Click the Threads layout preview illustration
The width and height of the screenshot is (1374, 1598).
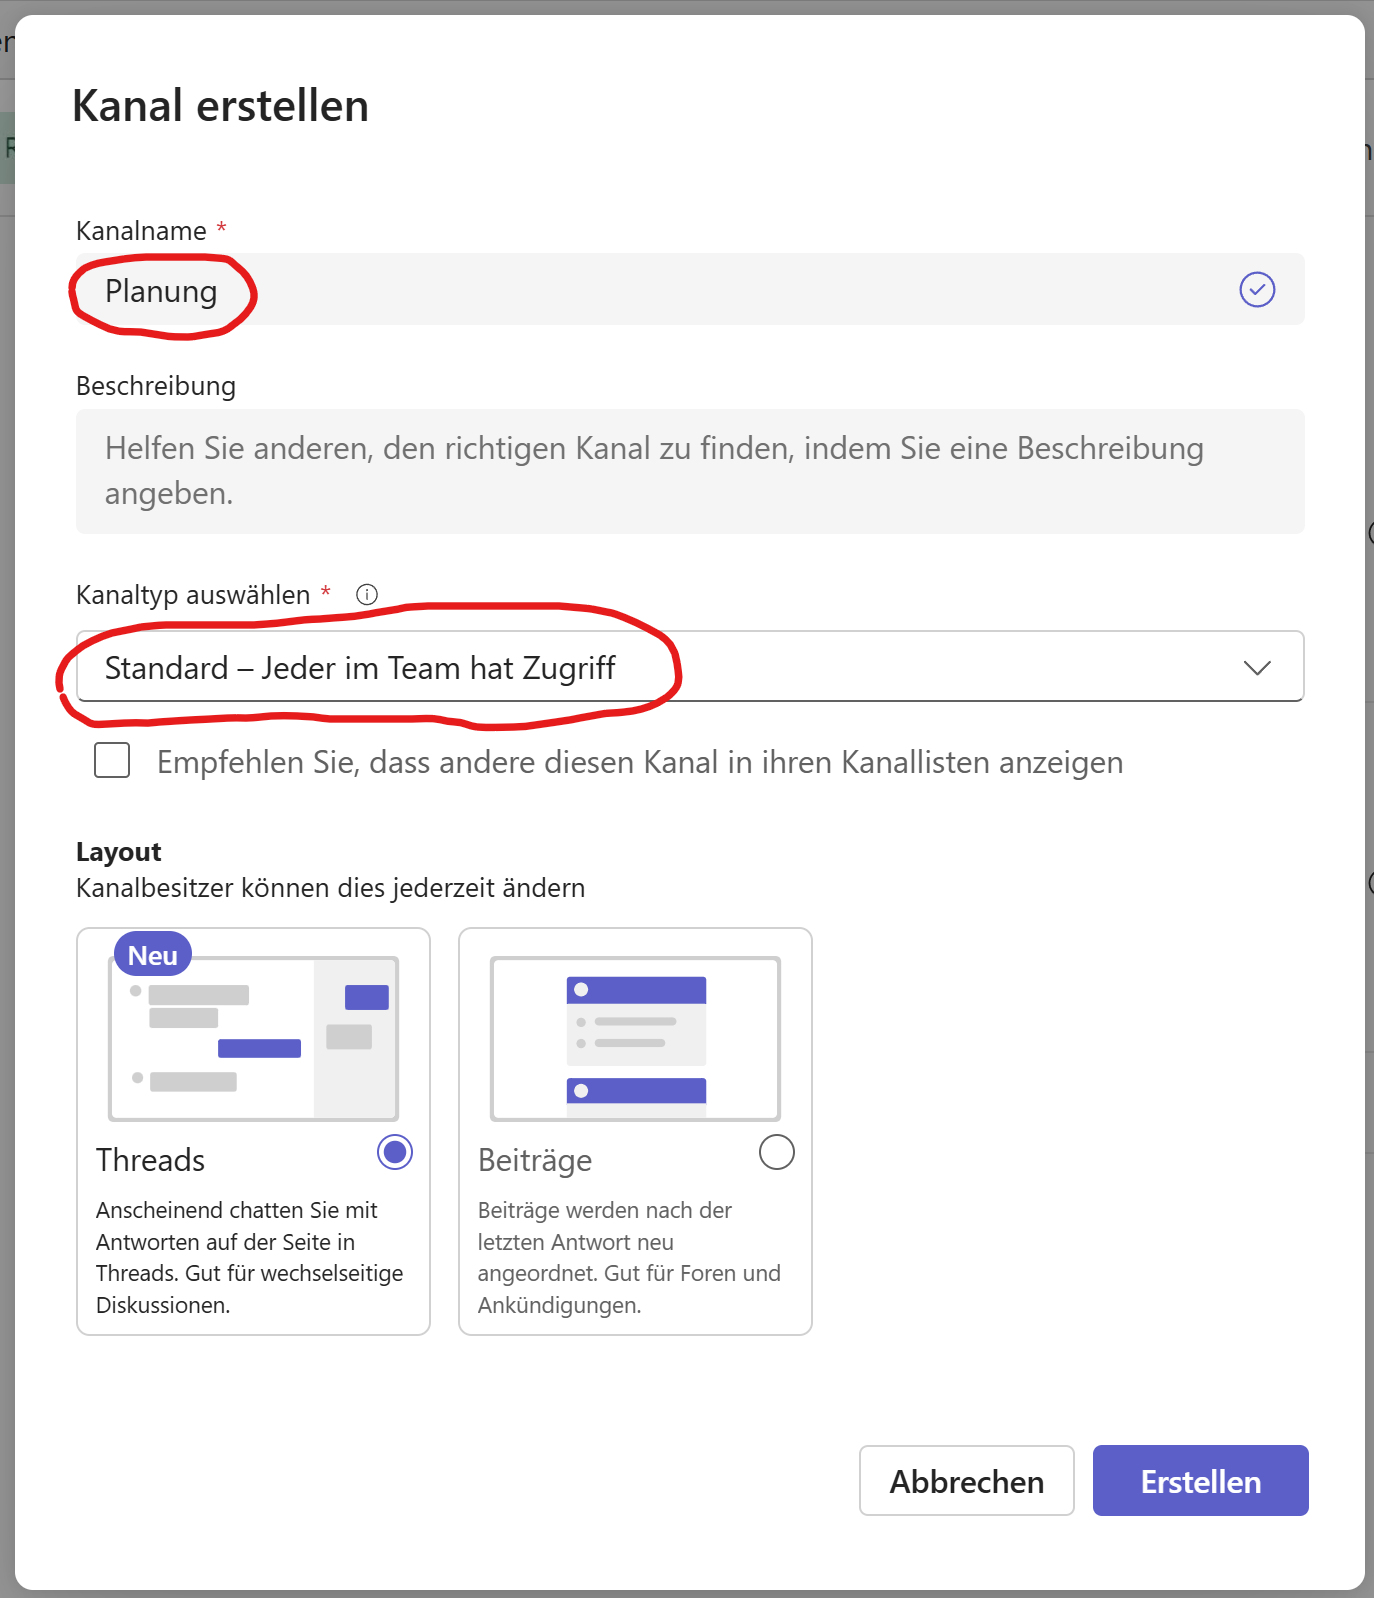[x=254, y=1039]
